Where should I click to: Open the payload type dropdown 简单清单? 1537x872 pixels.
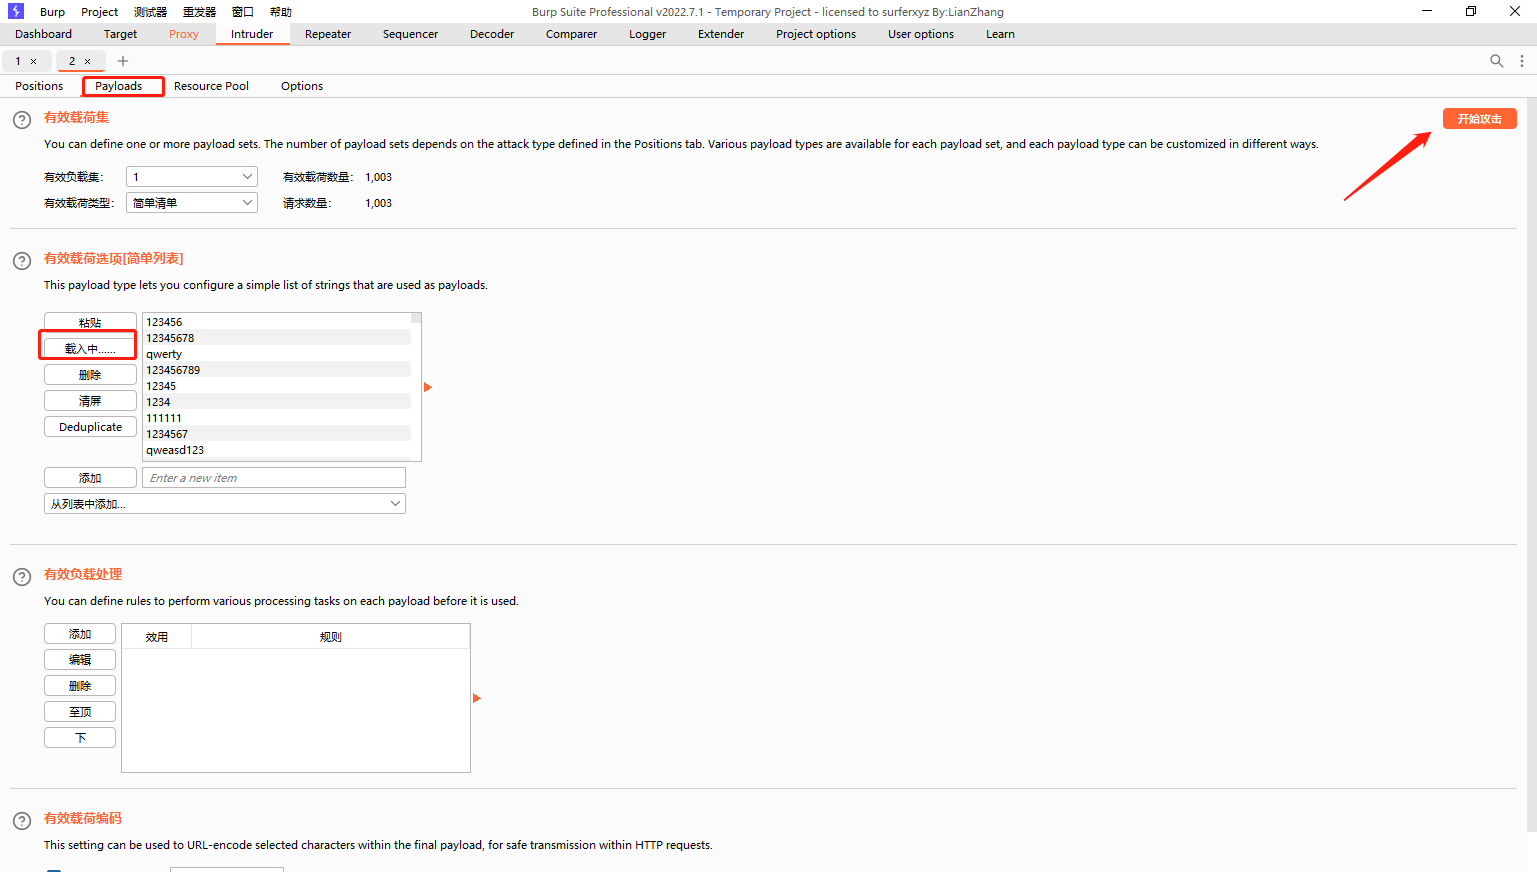point(192,203)
